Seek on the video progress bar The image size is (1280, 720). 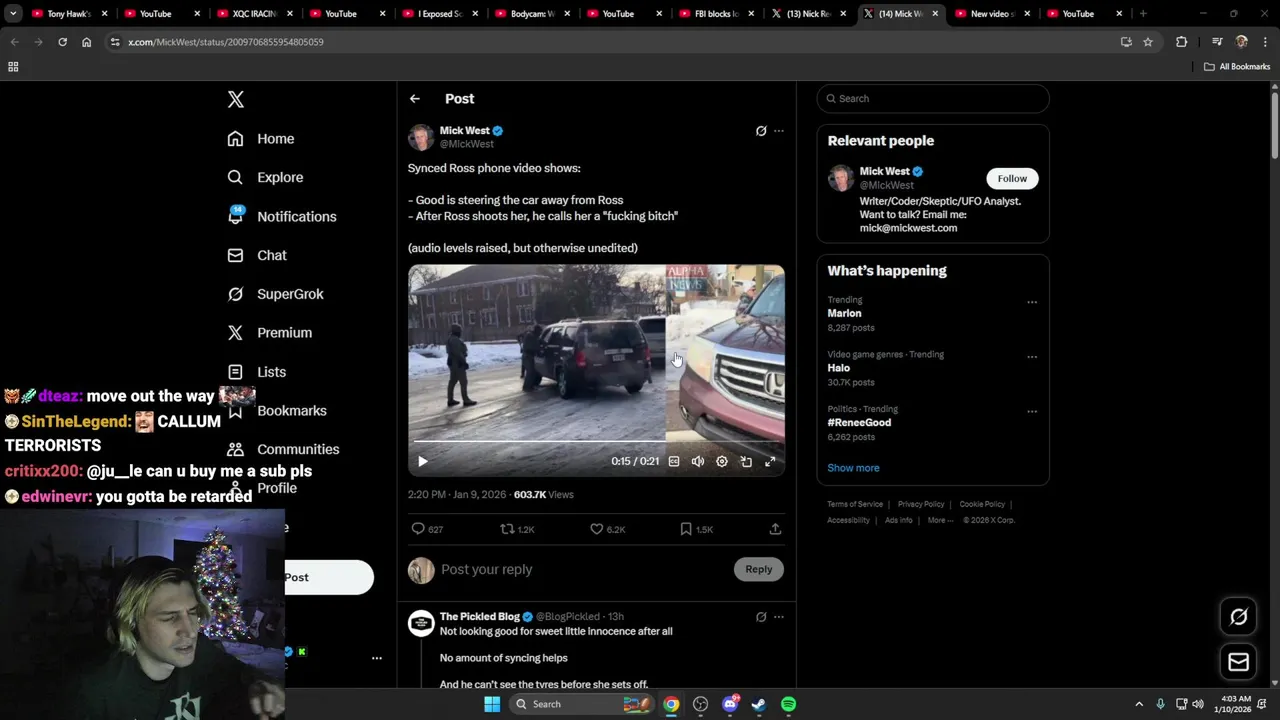pyautogui.click(x=596, y=441)
